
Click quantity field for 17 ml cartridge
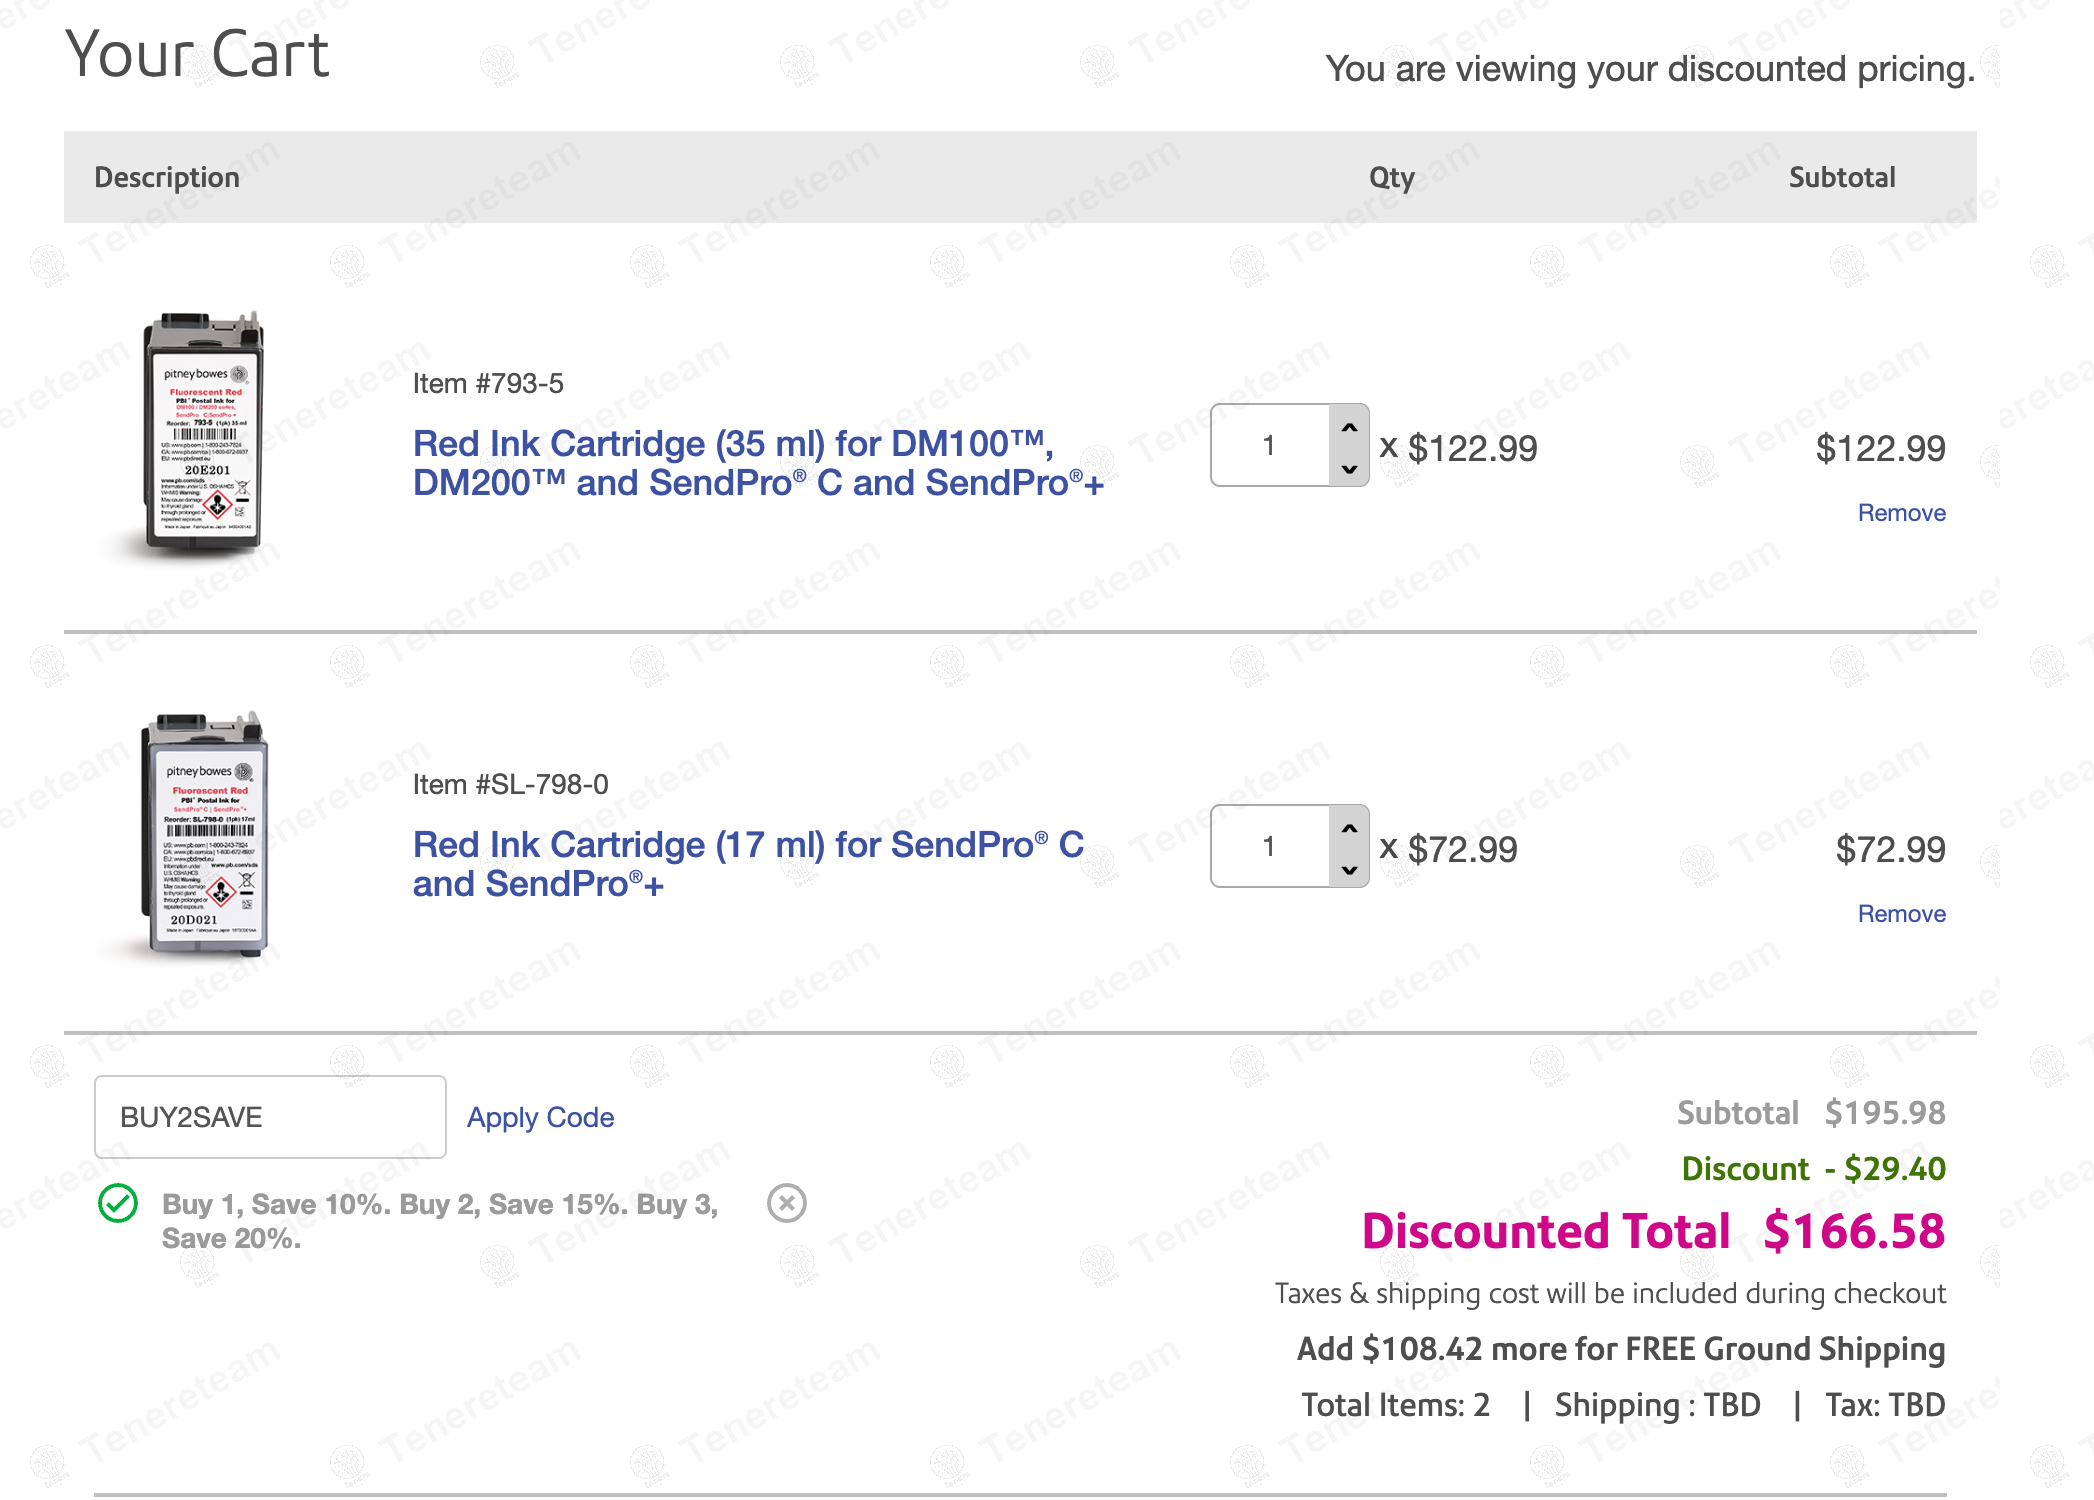[x=1269, y=847]
